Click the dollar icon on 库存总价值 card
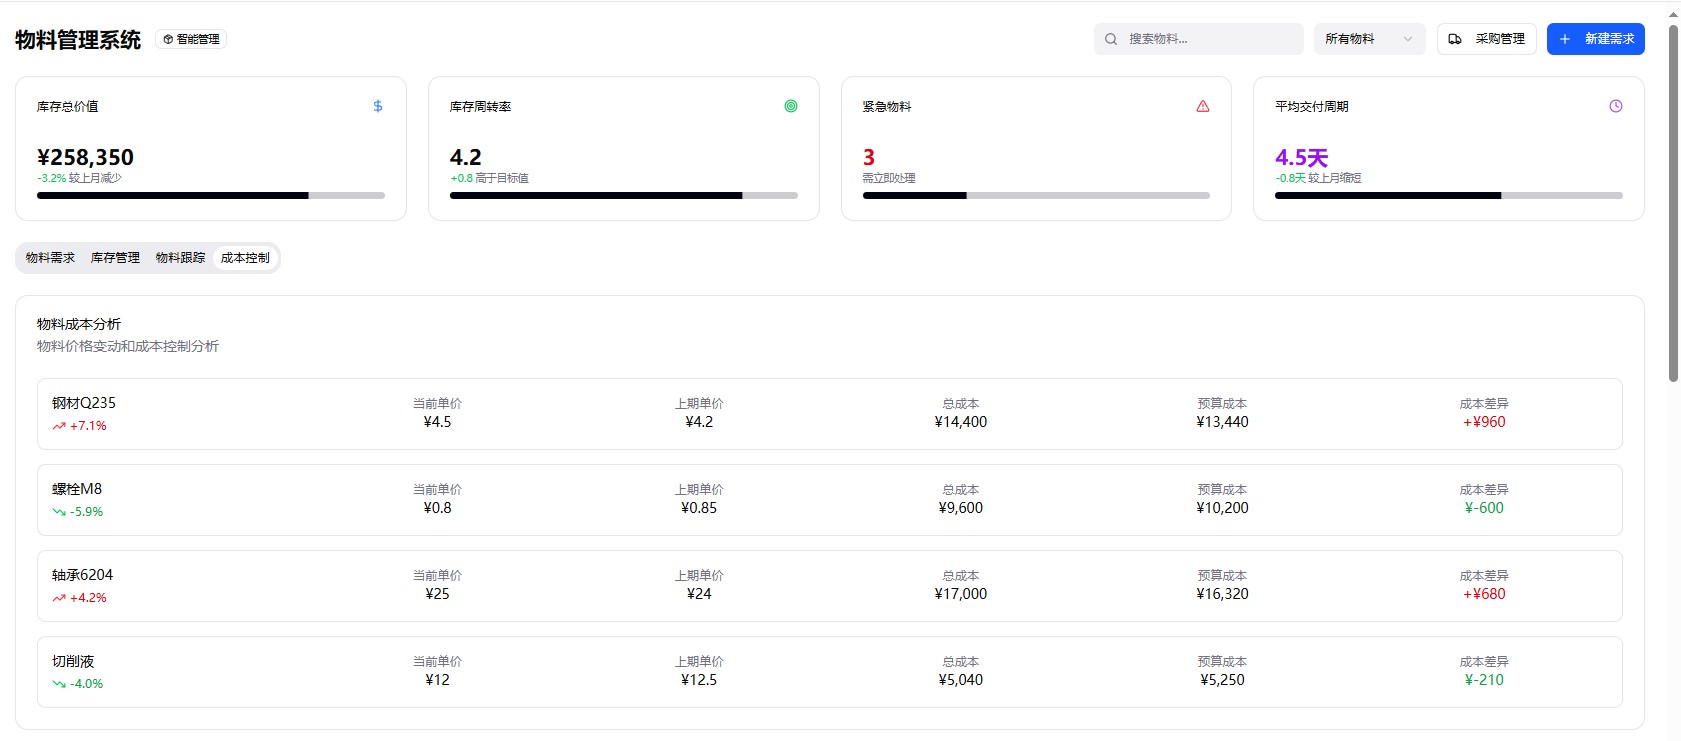This screenshot has width=1681, height=741. 378,106
